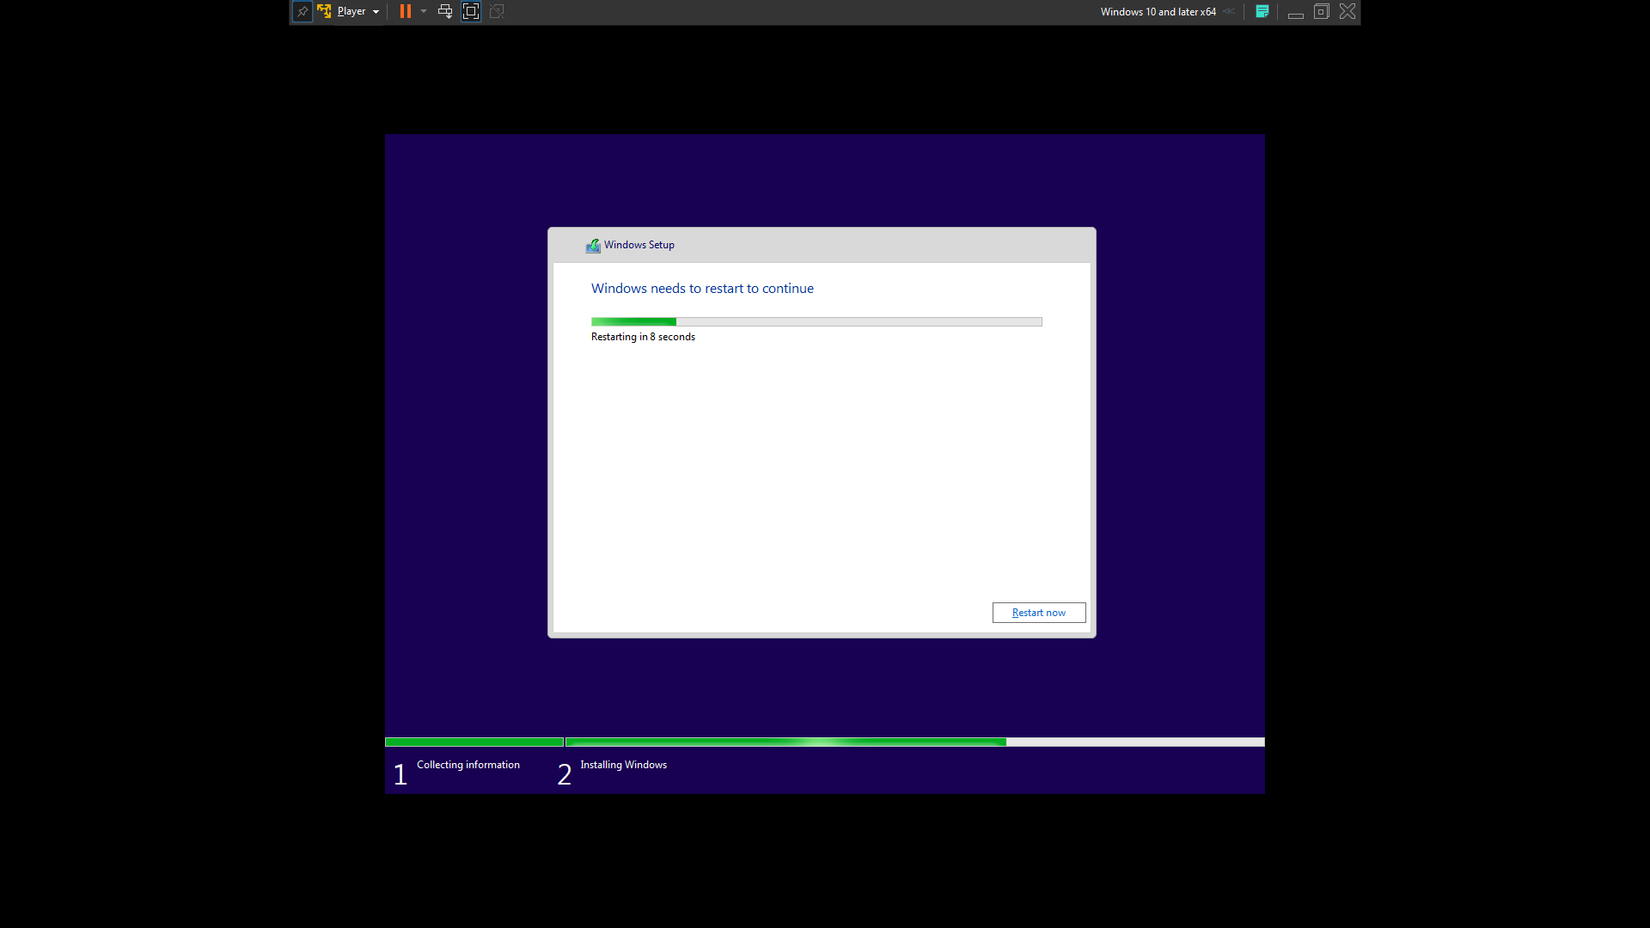The image size is (1650, 928).
Task: Minimize the VMware Player window
Action: point(1296,13)
